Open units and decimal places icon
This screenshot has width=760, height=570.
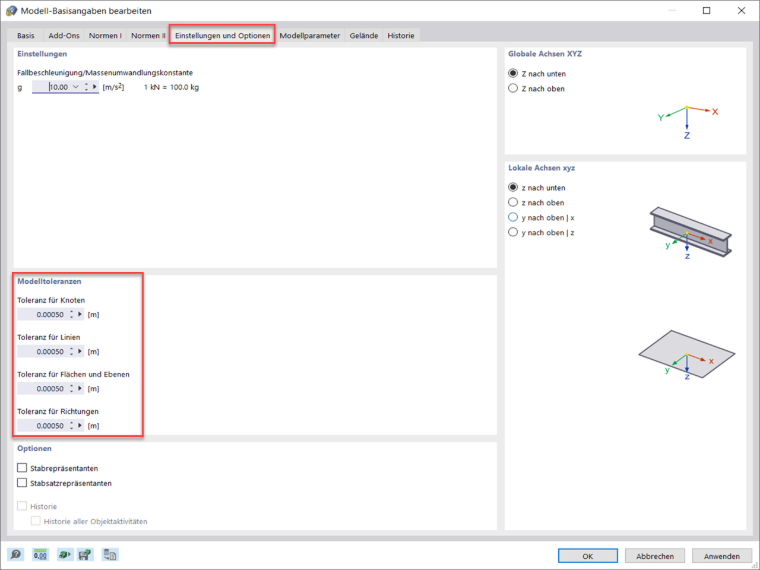coord(40,554)
